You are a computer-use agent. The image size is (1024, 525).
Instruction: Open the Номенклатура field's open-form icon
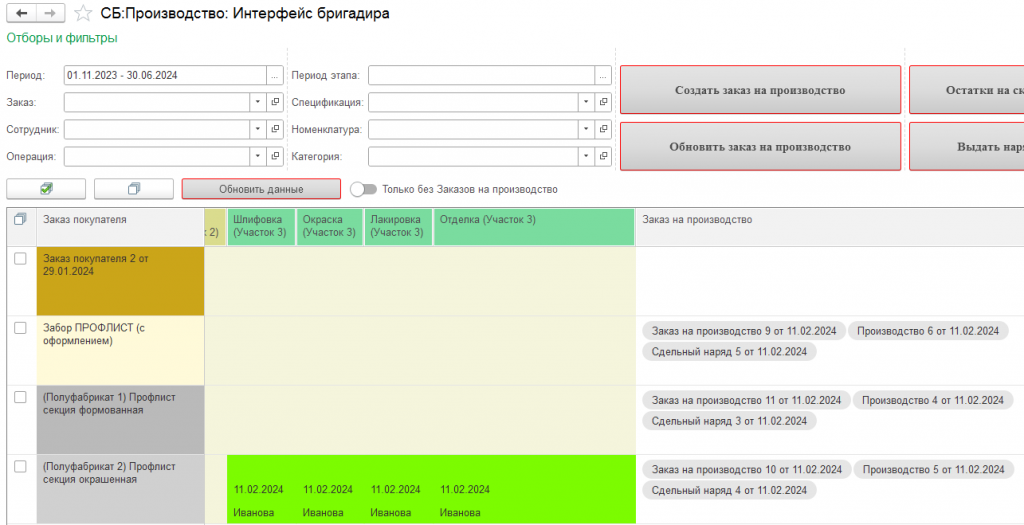click(x=603, y=129)
